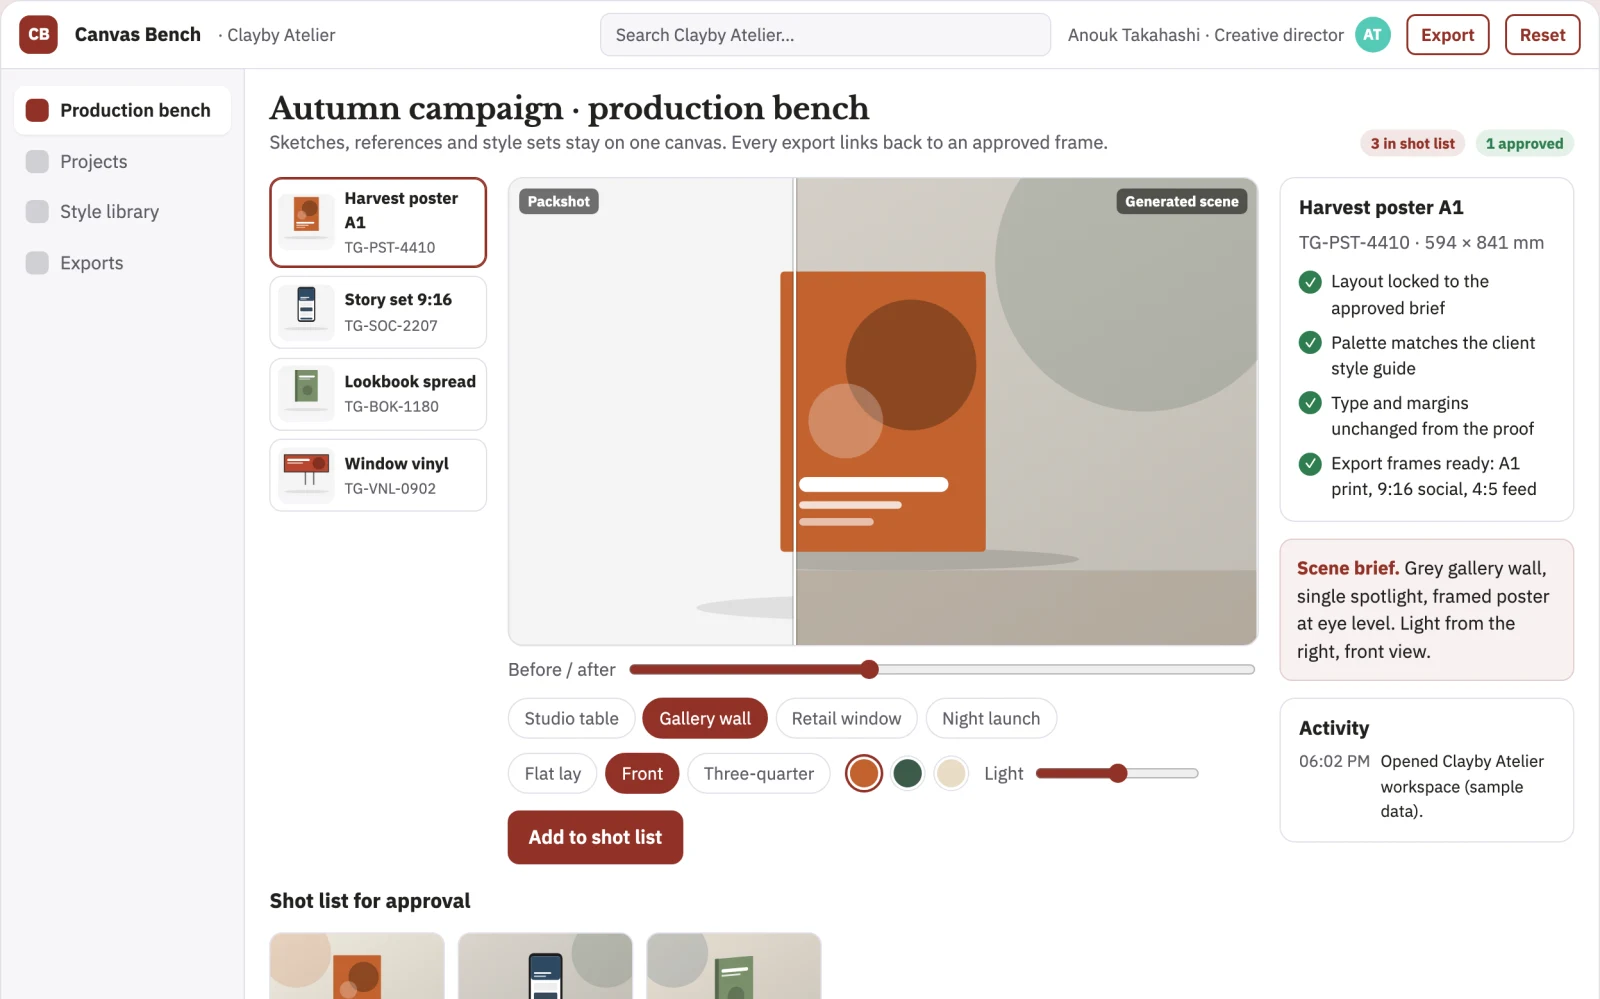
Task: Click the Export button
Action: click(1448, 35)
